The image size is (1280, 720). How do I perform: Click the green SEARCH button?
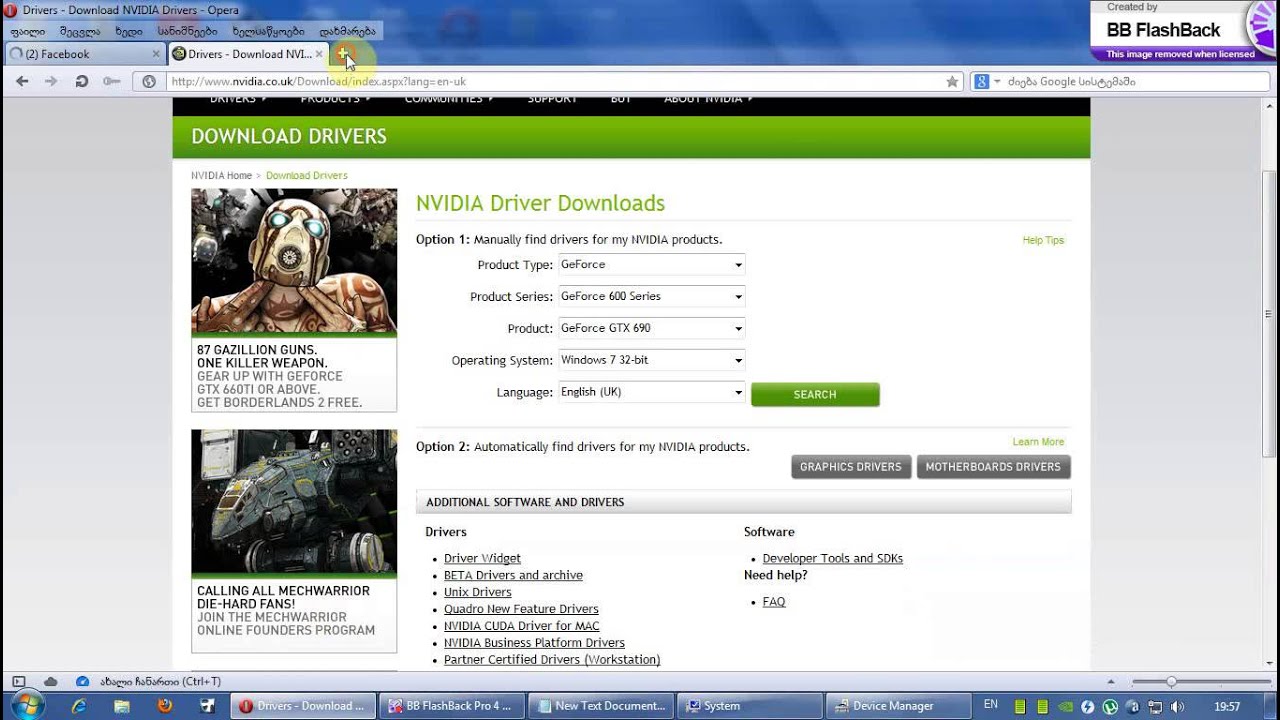pos(815,395)
